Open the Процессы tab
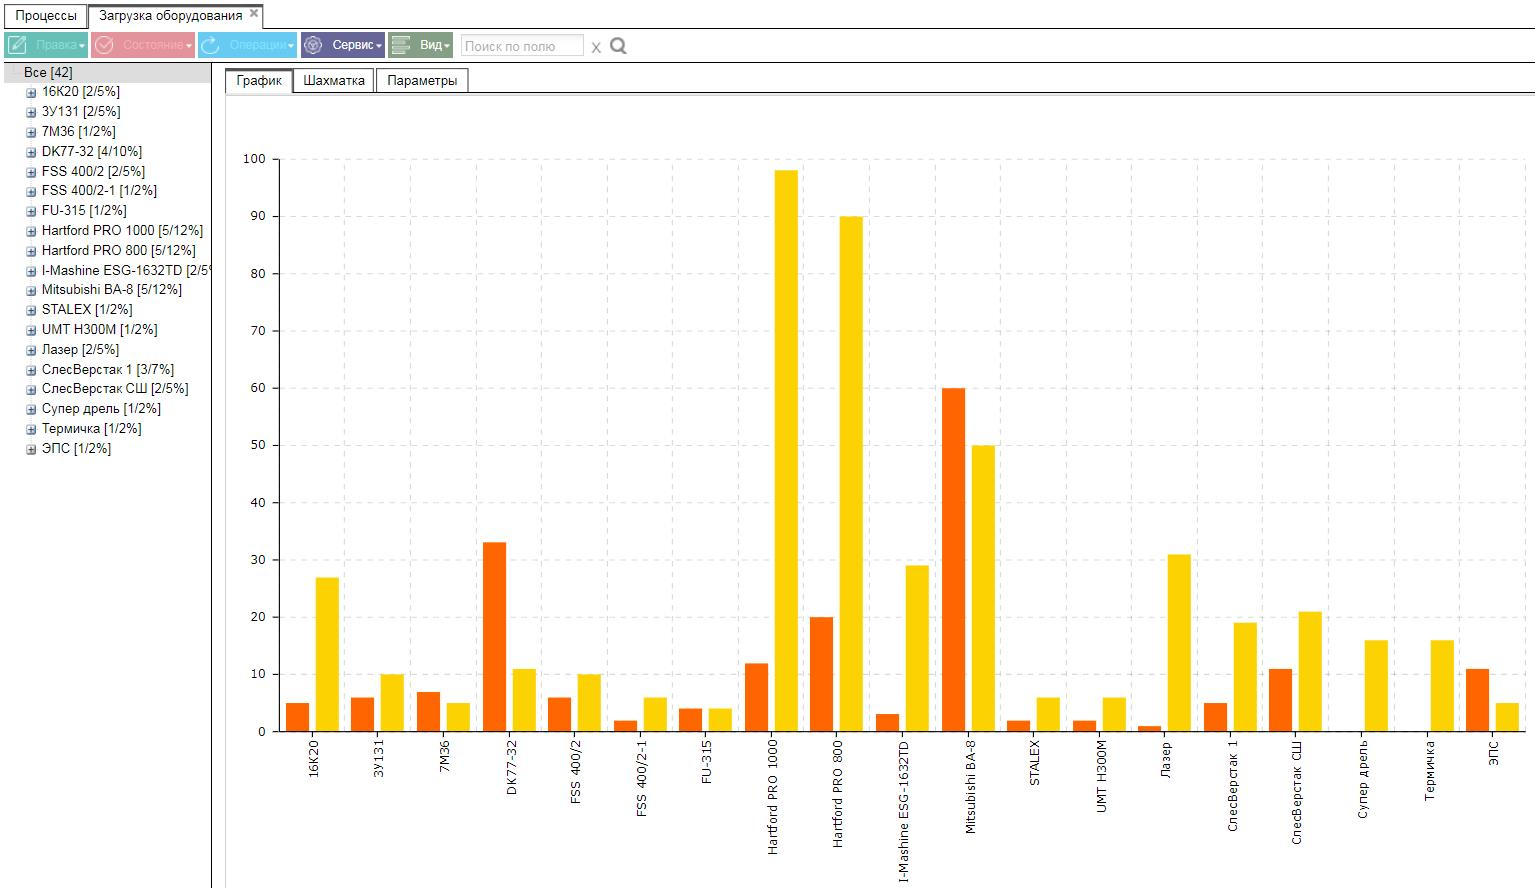Image resolution: width=1535 pixels, height=888 pixels. pos(46,16)
